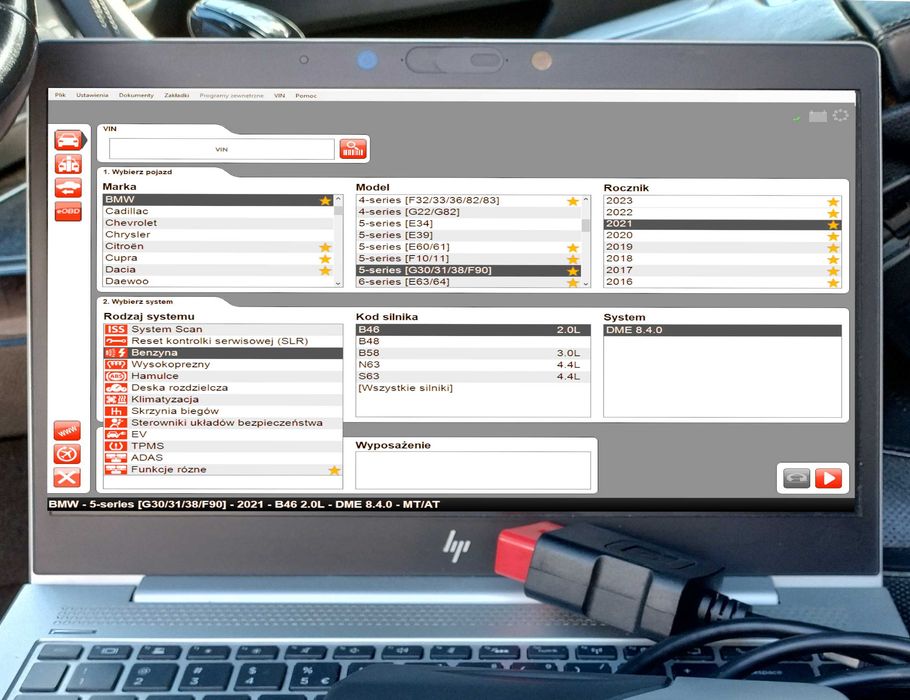Select 5-series [E39] model

(x=468, y=235)
